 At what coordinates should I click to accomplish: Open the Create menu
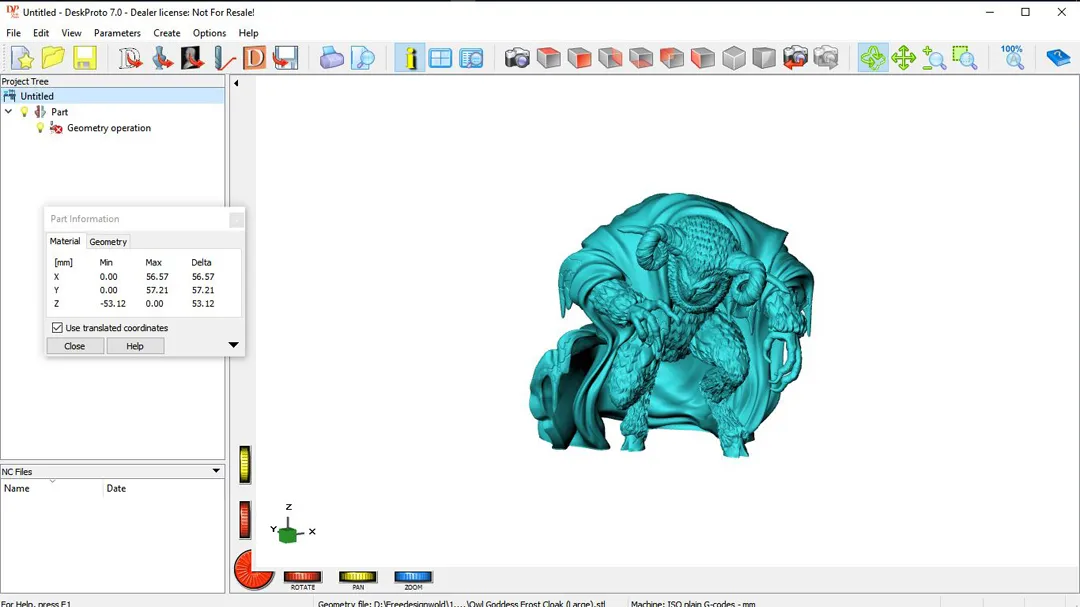tap(167, 33)
